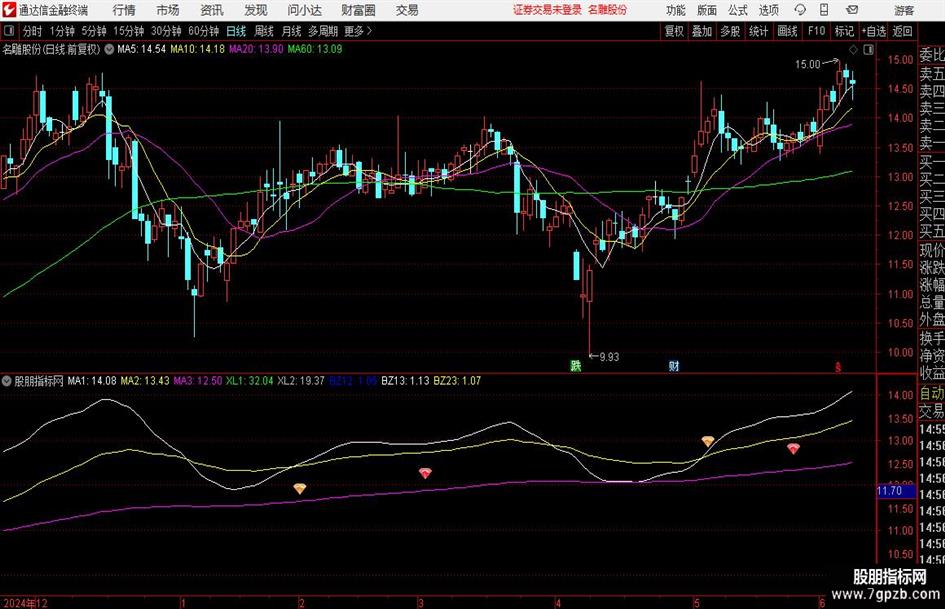Click the 游客 guest account label

[903, 10]
